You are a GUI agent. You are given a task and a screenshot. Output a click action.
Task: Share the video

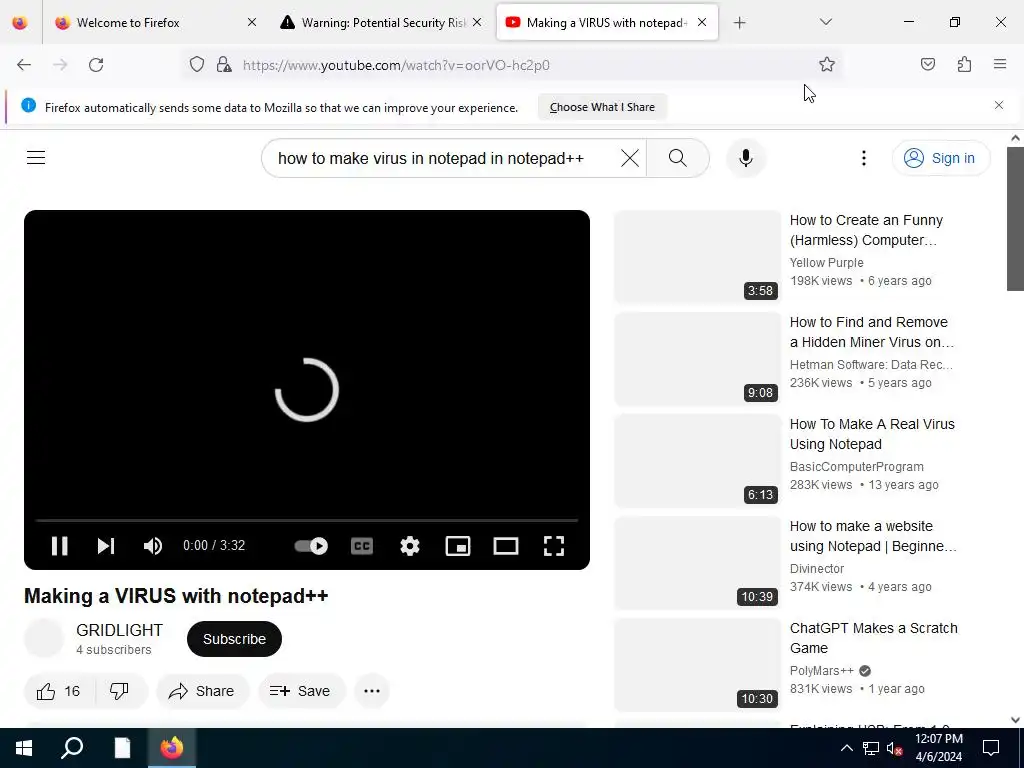click(201, 691)
